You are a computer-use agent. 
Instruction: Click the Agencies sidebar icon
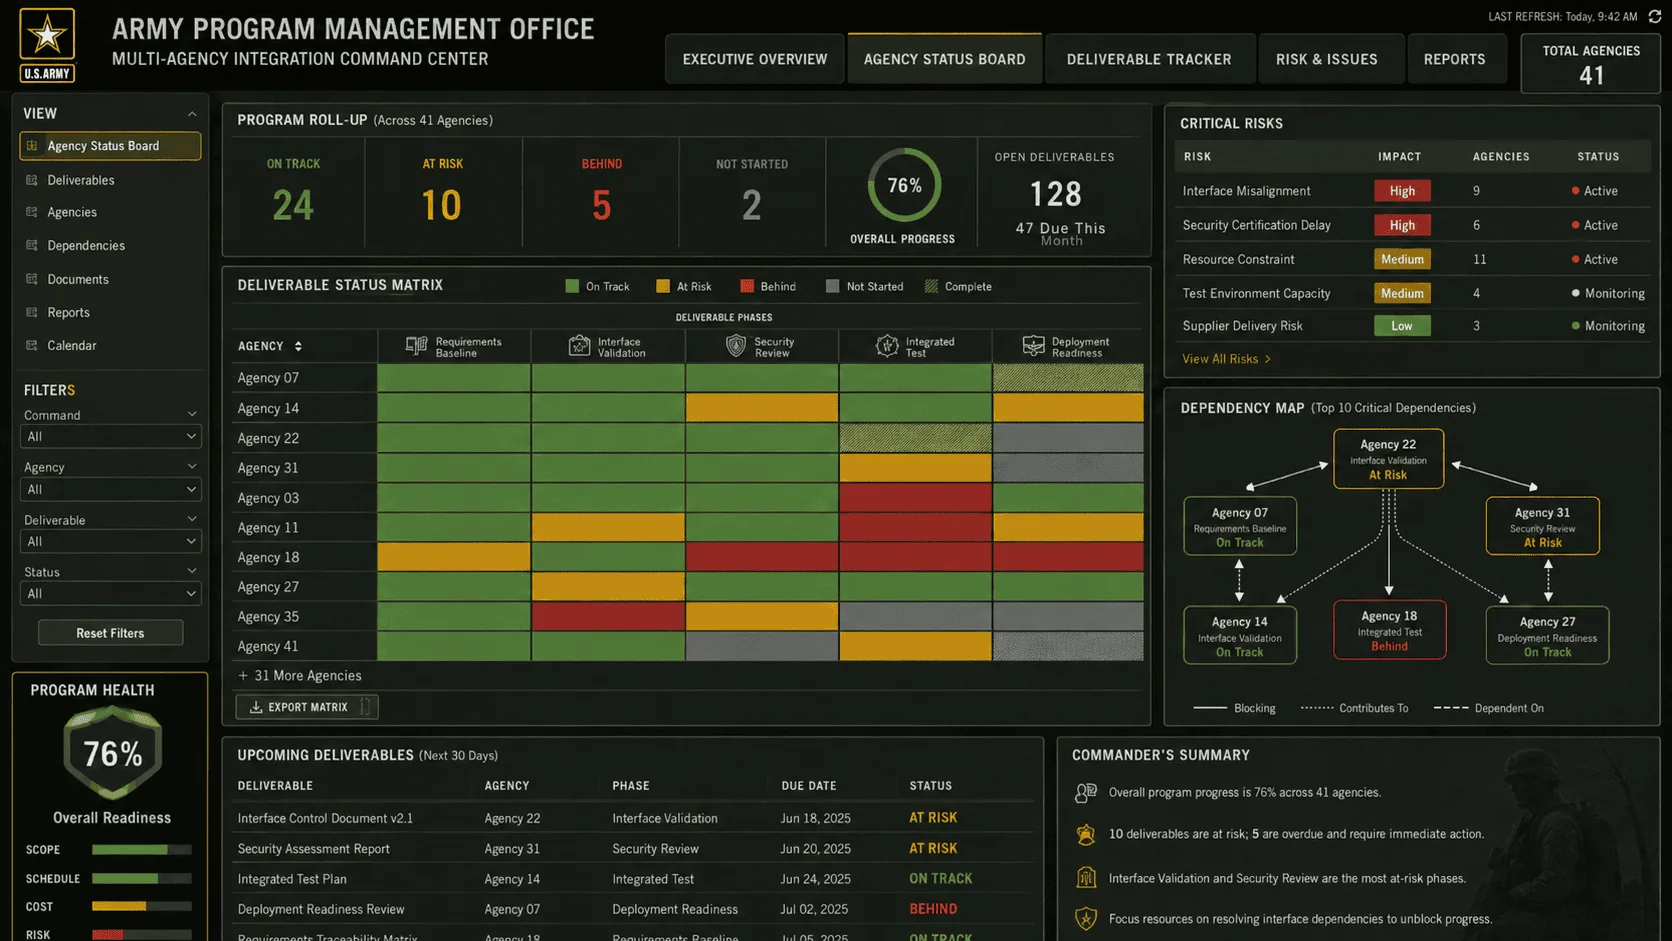coord(32,212)
